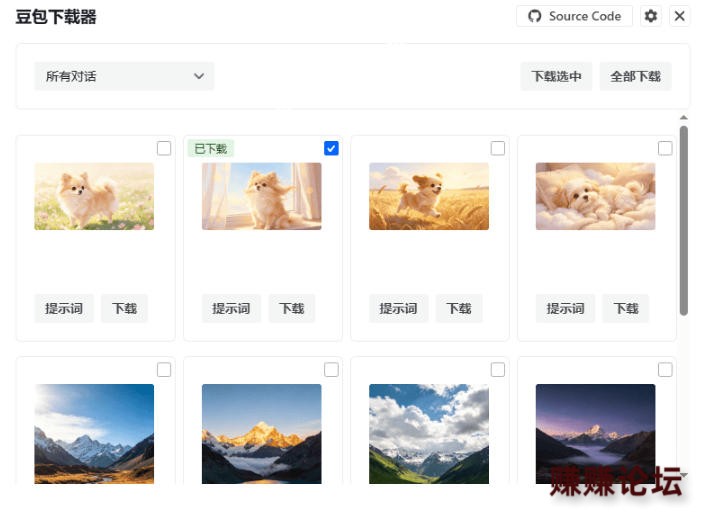The height and width of the screenshot is (522, 704).
Task: Open Source Code link
Action: pyautogui.click(x=574, y=16)
